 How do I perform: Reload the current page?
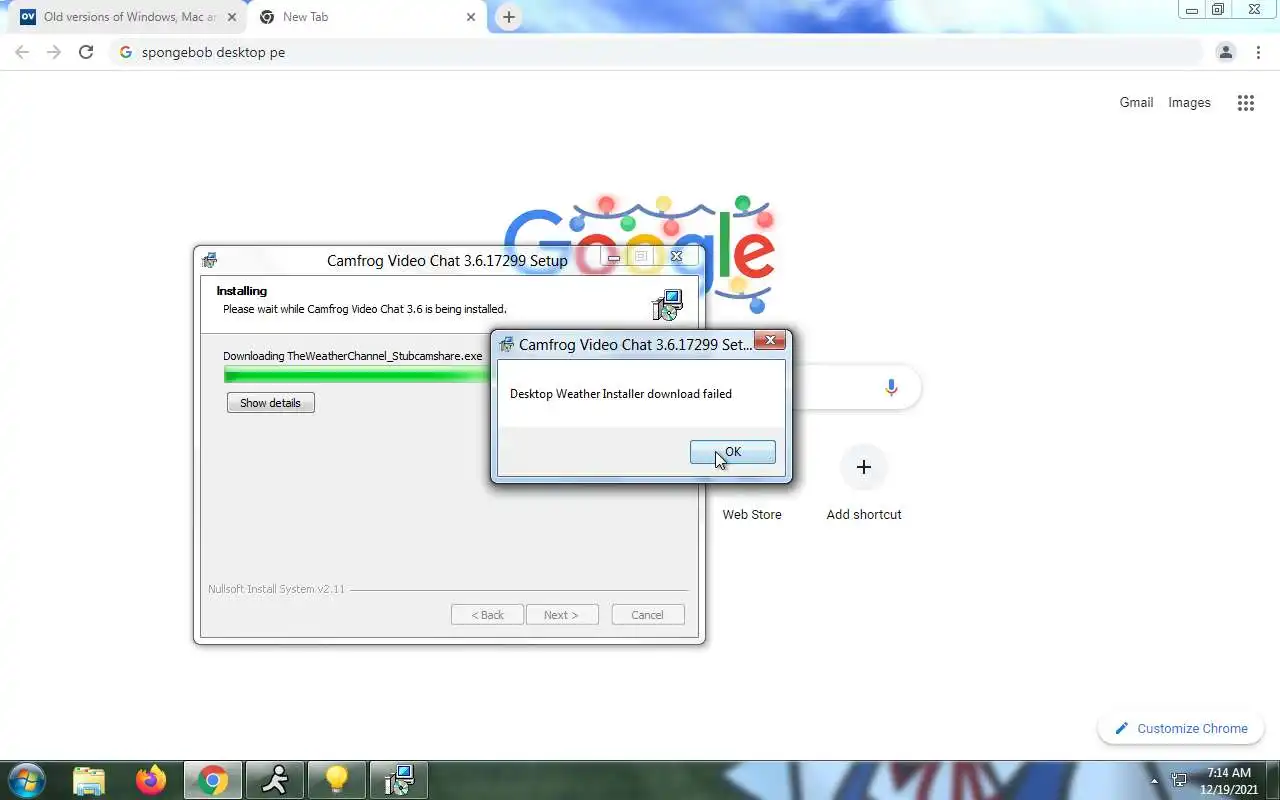[86, 52]
